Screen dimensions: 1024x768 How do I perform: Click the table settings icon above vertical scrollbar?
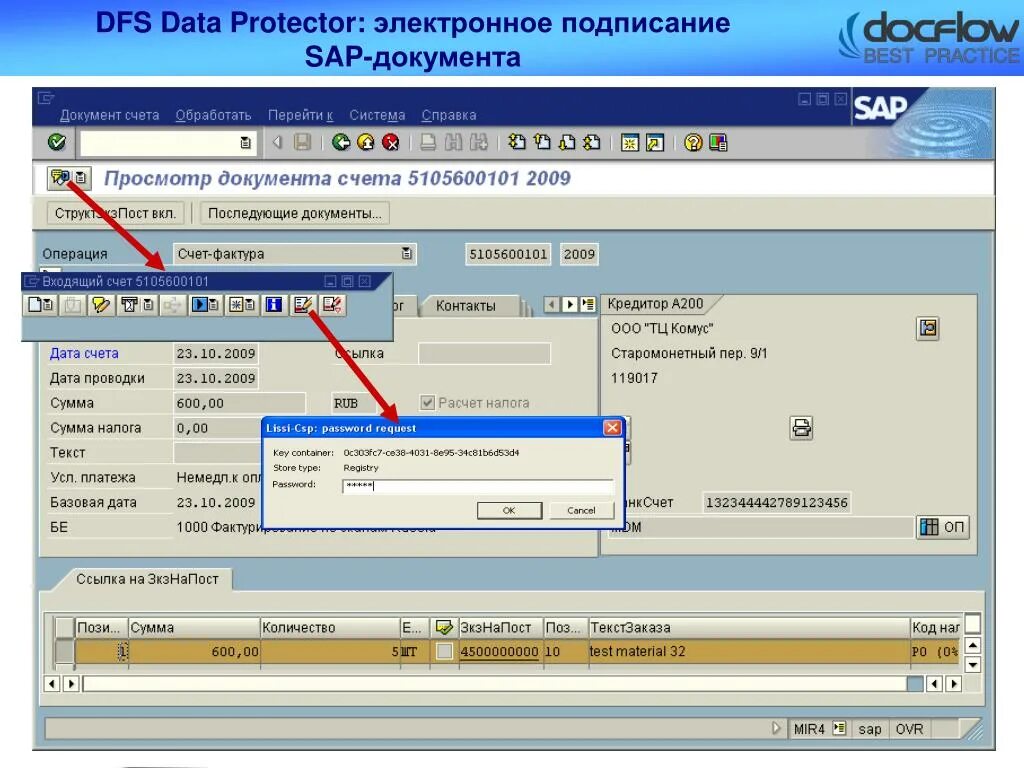coord(972,623)
